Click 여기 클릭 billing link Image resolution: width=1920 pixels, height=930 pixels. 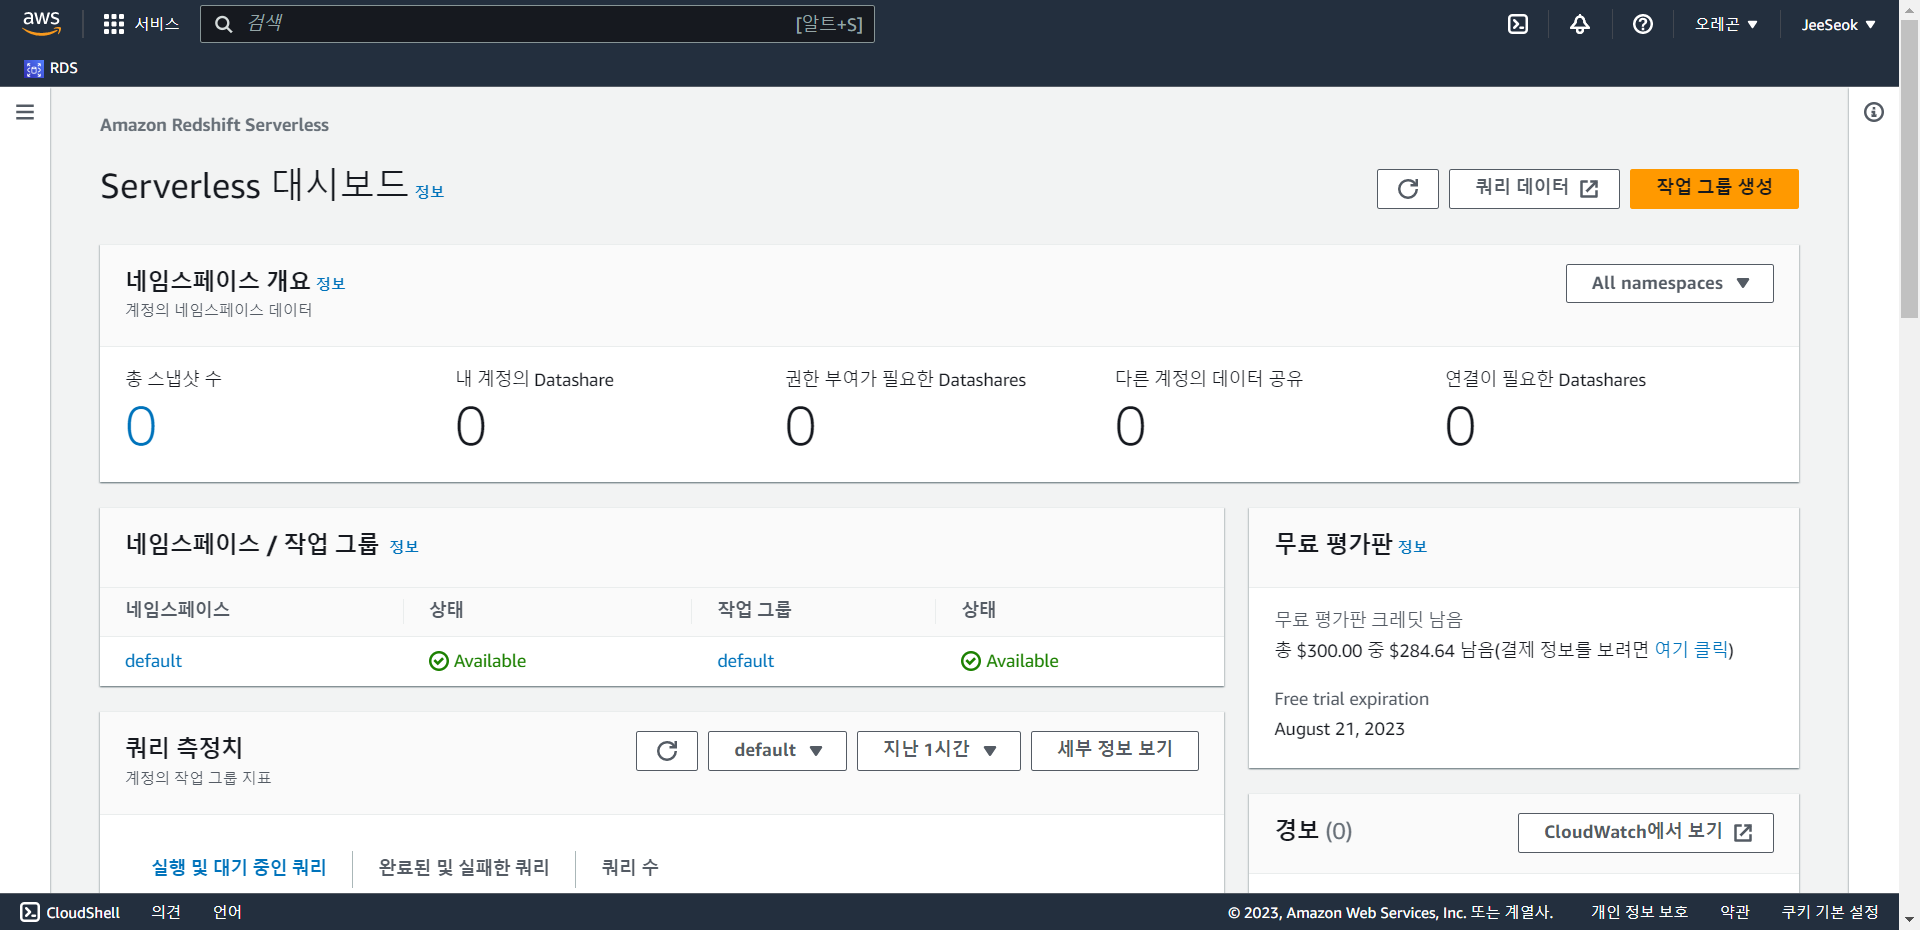click(x=1691, y=650)
